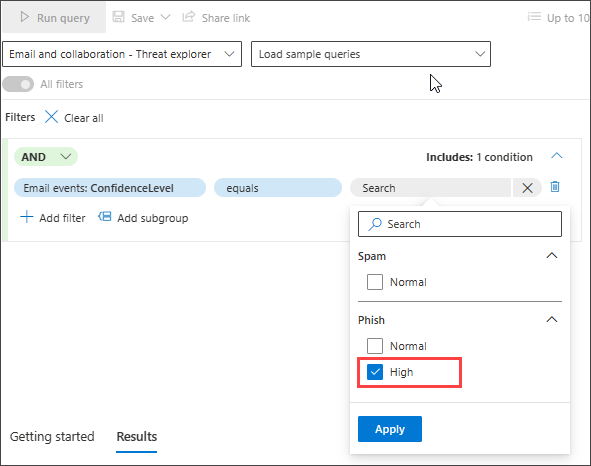Check Normal under Spam
This screenshot has height=466, width=591.
[375, 282]
